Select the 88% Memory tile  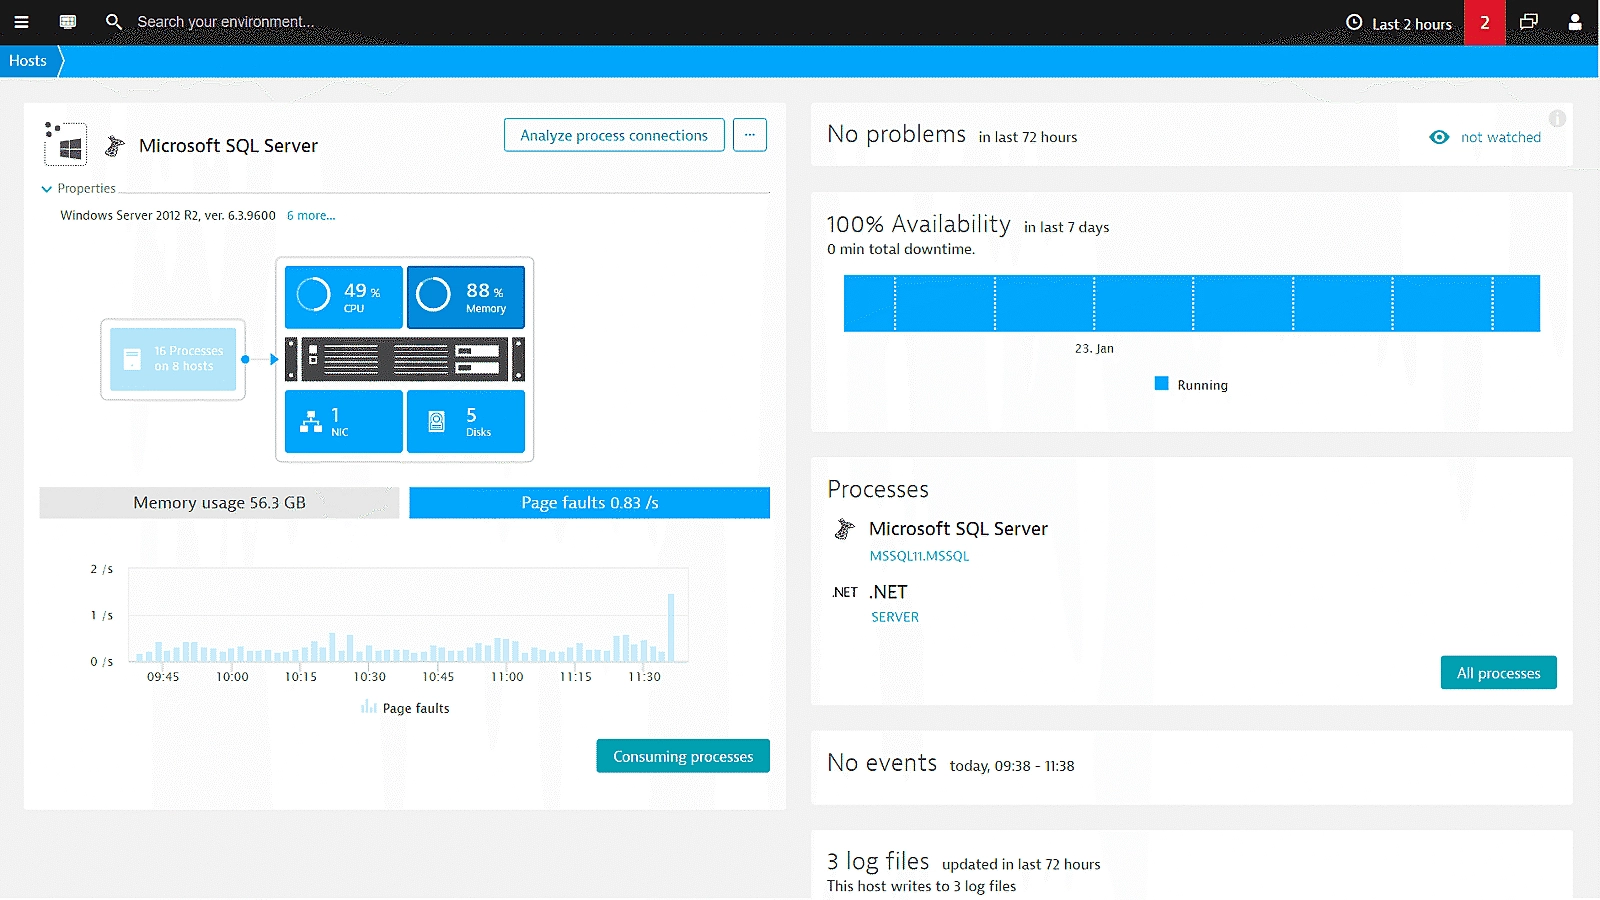[x=466, y=297]
